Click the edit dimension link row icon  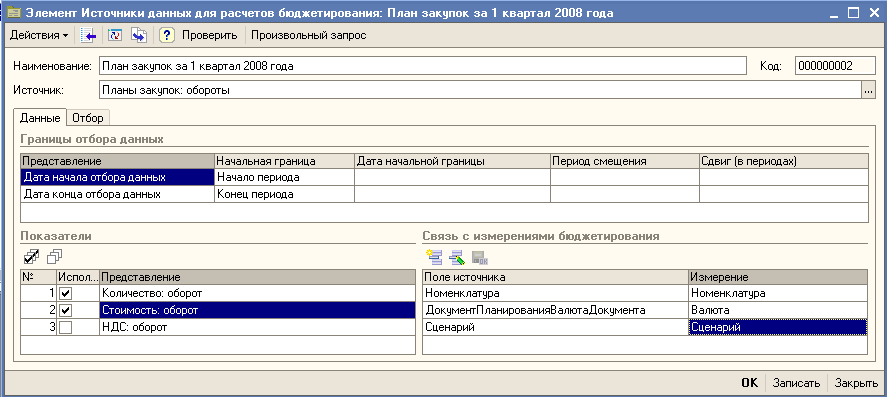click(457, 257)
